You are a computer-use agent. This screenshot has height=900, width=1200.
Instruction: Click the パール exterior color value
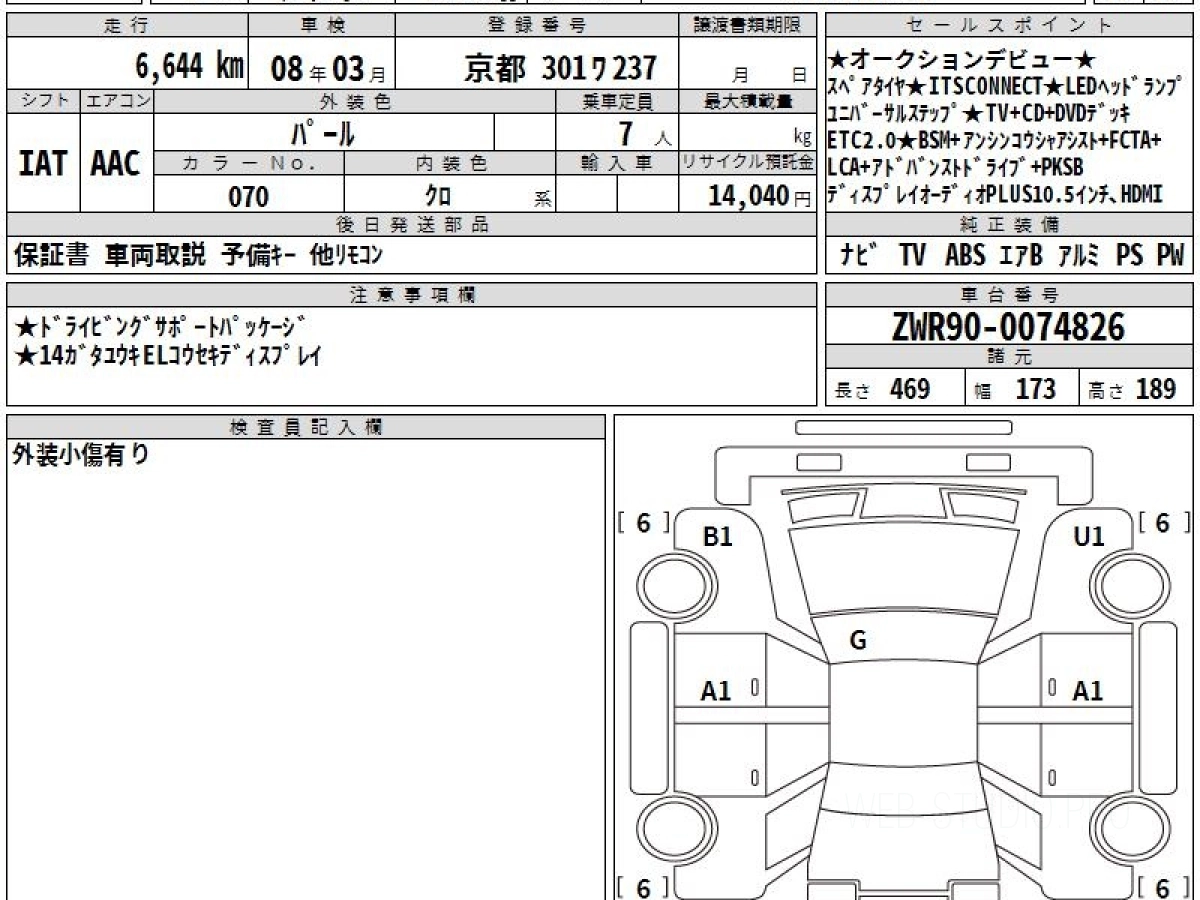click(x=323, y=133)
